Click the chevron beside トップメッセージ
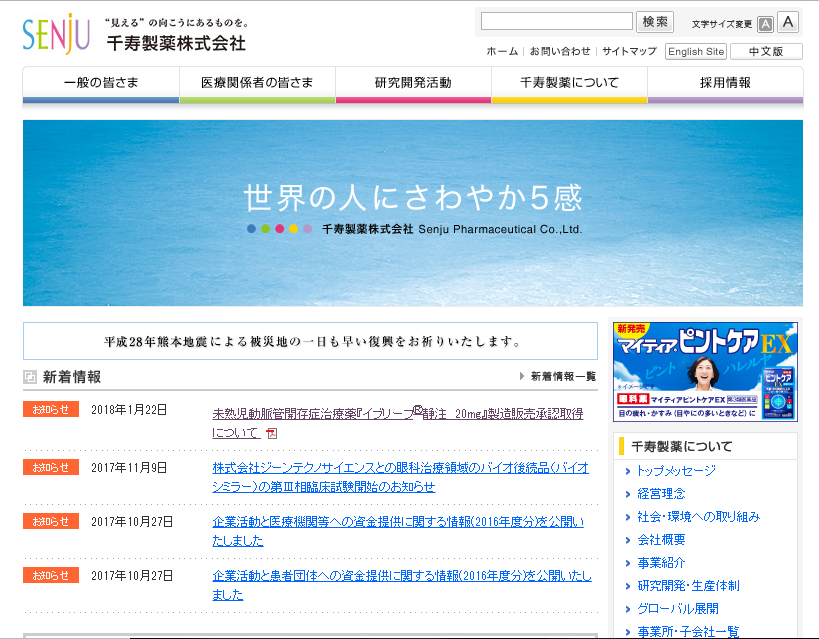This screenshot has height=639, width=819. coord(628,471)
